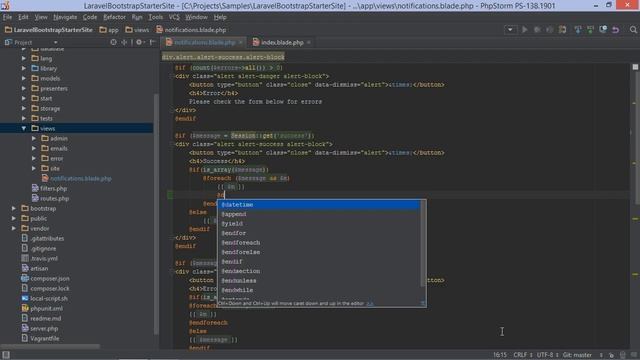
Task: Click PhpStorm application icon in title bar
Action: (5, 5)
